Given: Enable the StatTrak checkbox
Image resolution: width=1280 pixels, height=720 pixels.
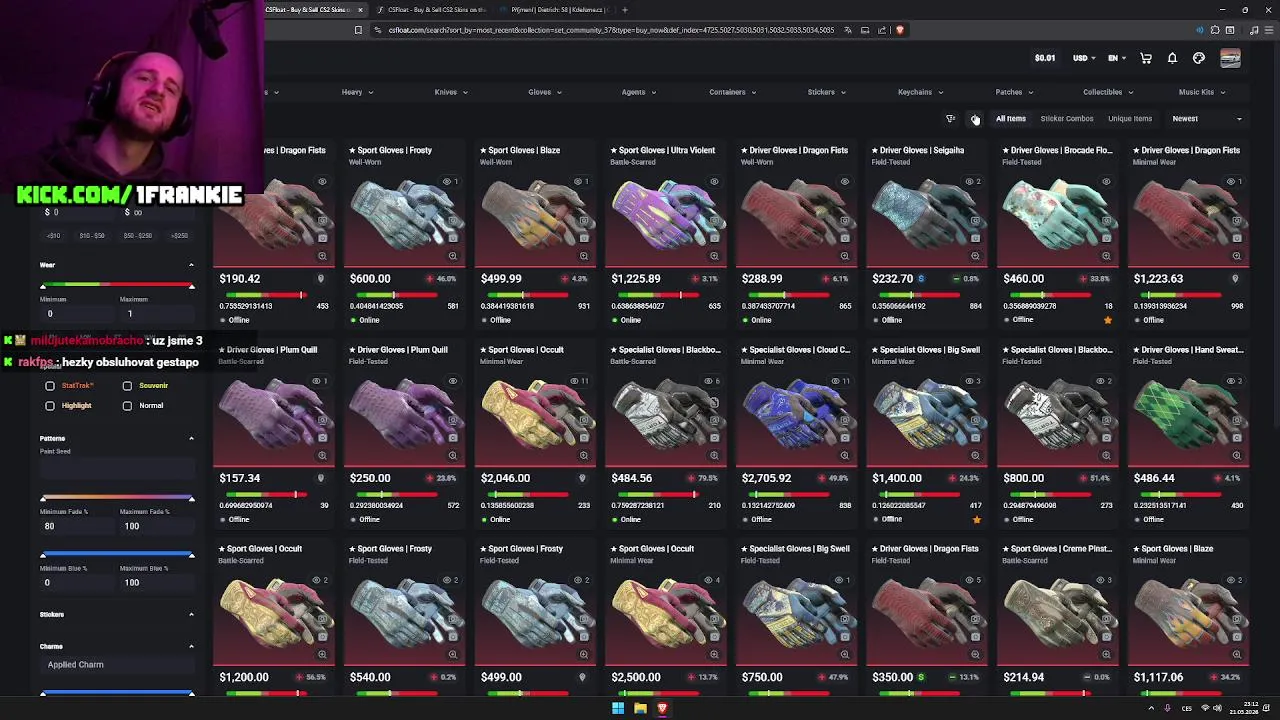Looking at the screenshot, I should (50, 386).
